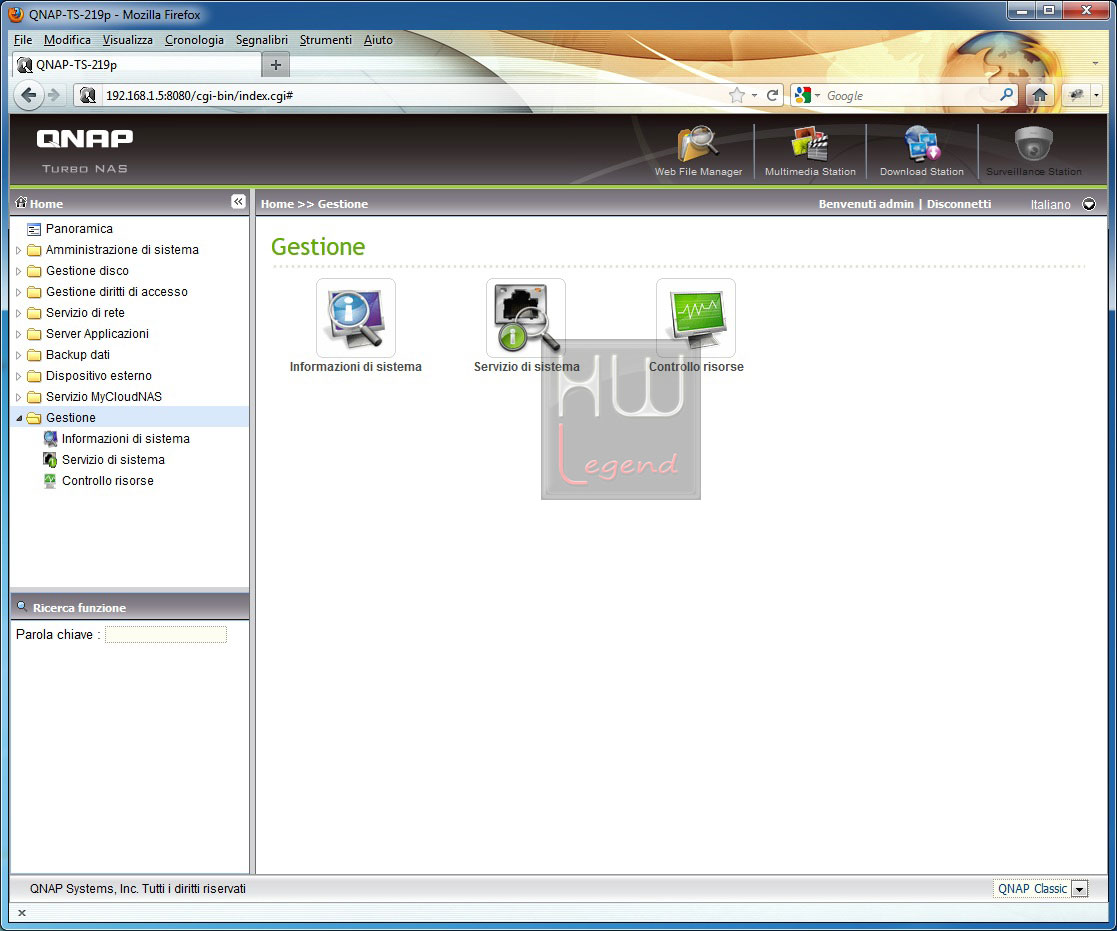Screen dimensions: 1117x931
Task: Expand the Backup dati folder
Action: [x=19, y=355]
